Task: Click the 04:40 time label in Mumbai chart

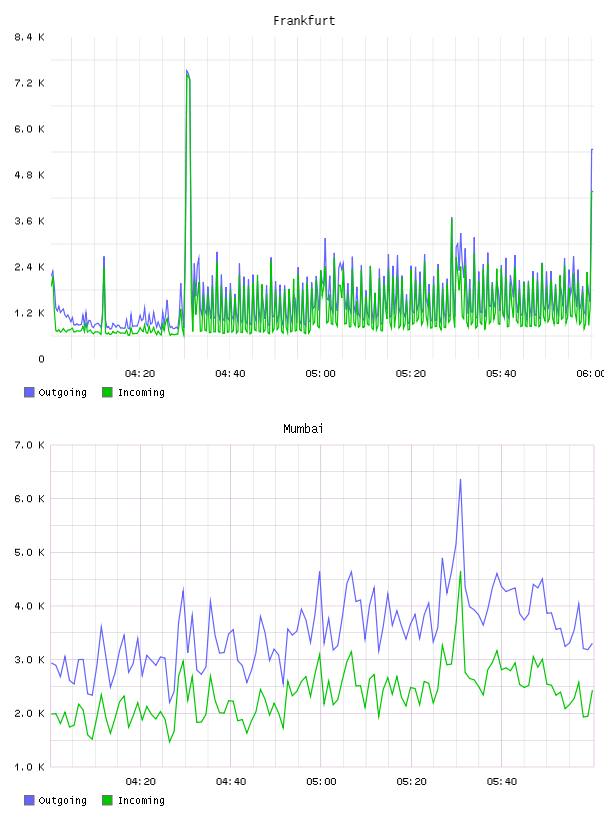Action: click(231, 782)
